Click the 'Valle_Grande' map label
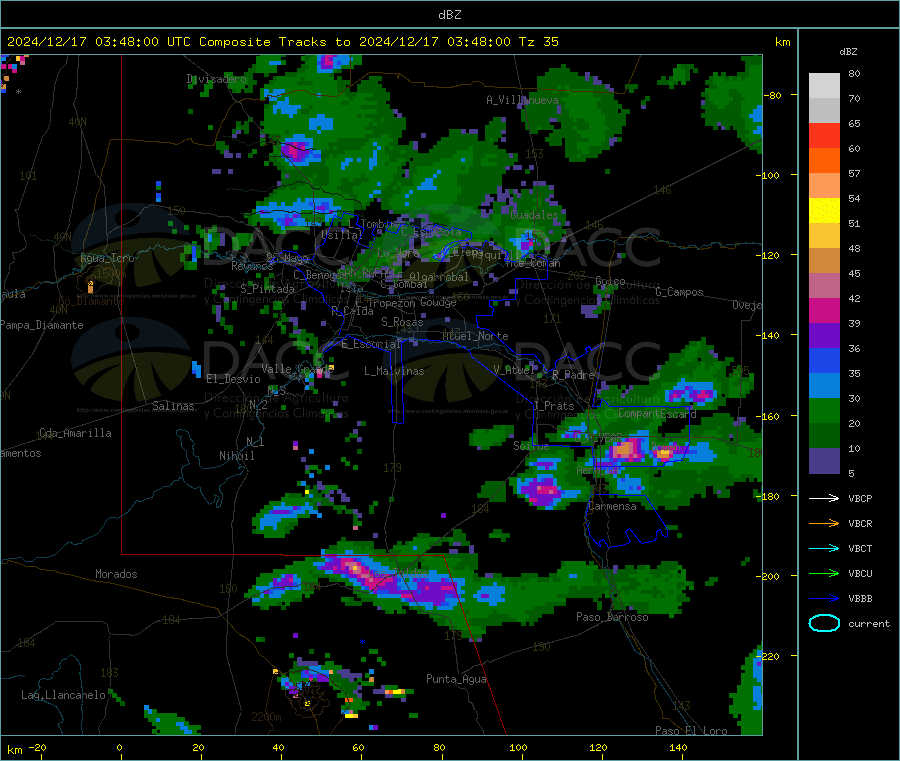 pyautogui.click(x=297, y=369)
